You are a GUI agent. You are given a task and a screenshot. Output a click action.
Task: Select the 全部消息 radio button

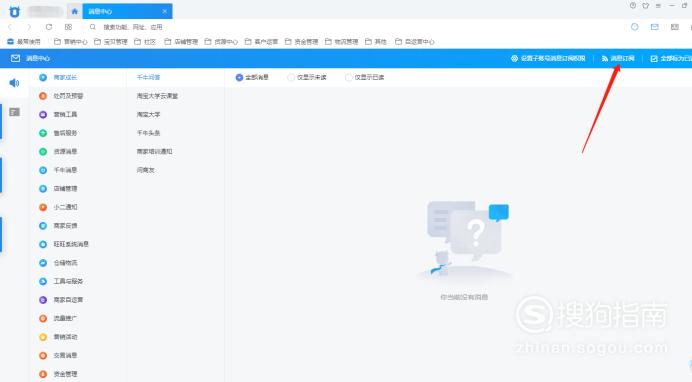coord(252,77)
